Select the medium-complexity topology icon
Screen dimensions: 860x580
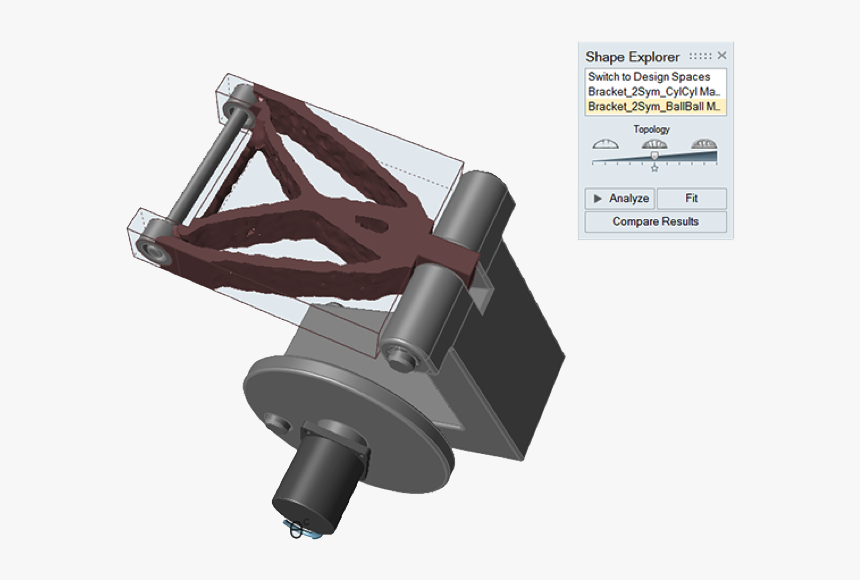click(654, 143)
